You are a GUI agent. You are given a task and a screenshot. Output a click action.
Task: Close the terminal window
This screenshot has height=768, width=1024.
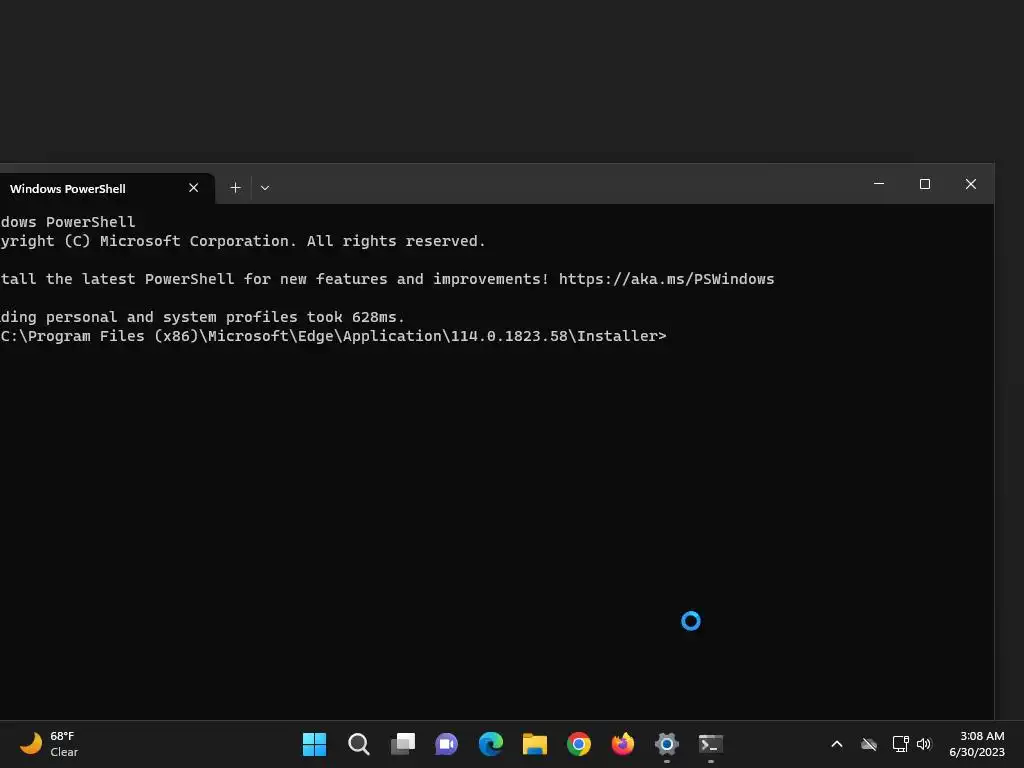click(x=971, y=184)
